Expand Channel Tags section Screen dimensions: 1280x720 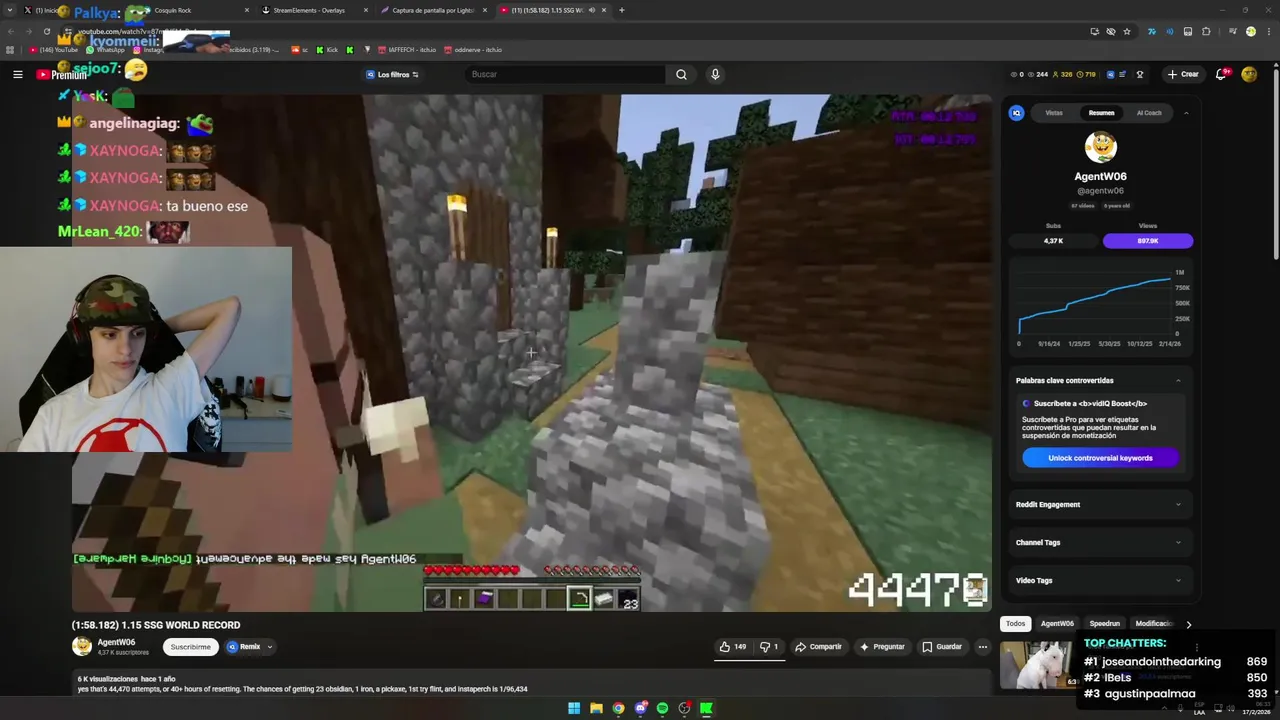(x=1178, y=542)
